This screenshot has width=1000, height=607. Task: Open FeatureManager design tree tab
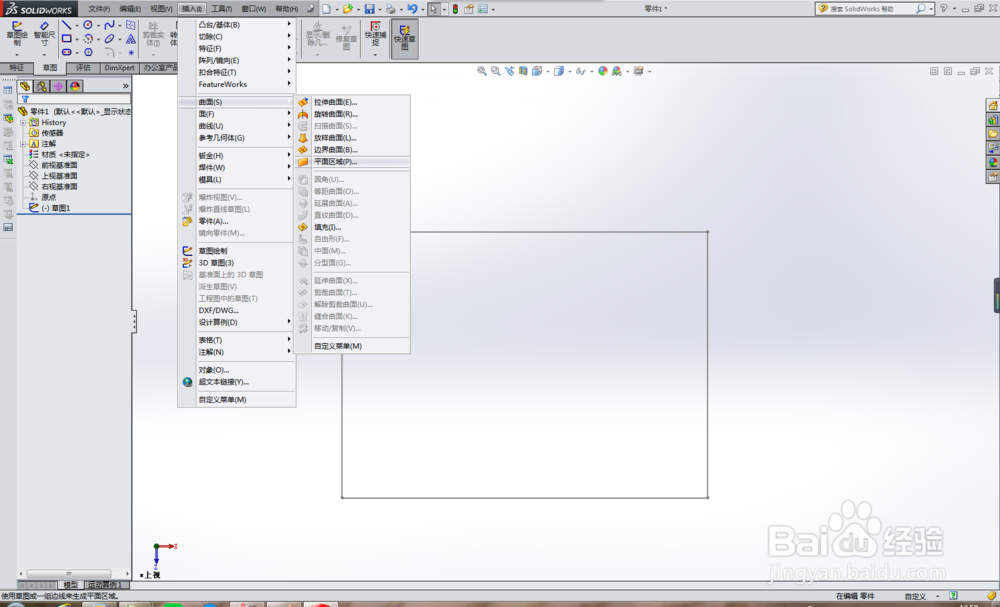coord(25,86)
